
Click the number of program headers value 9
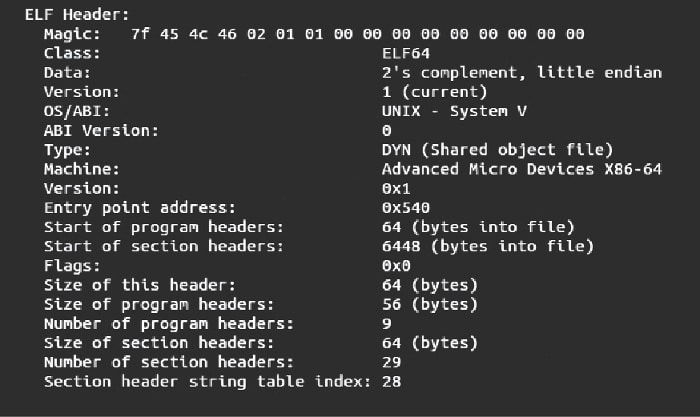(x=386, y=323)
